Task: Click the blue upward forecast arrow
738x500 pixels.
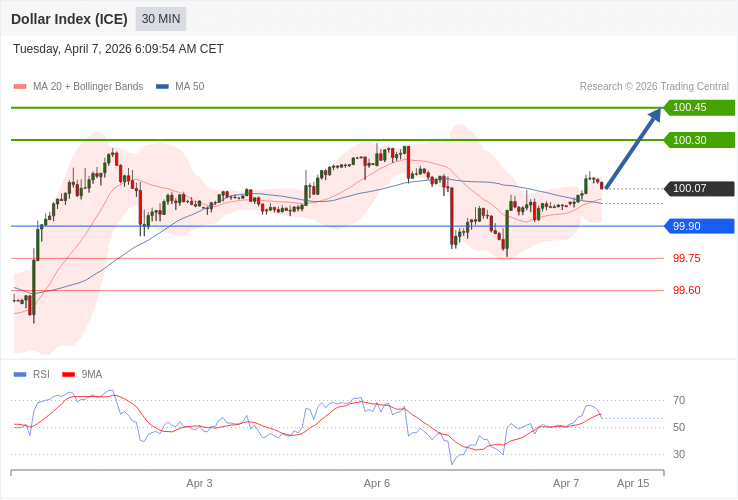Action: [633, 148]
